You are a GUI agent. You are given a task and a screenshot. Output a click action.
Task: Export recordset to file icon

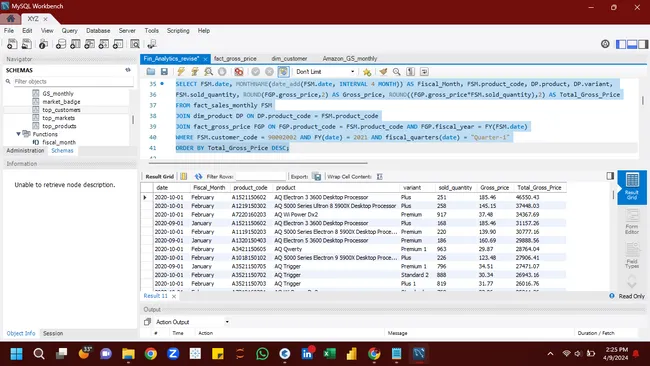coord(317,177)
